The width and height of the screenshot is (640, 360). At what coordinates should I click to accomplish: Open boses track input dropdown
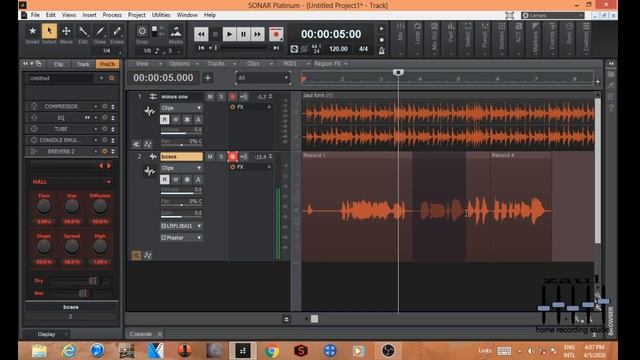pyautogui.click(x=181, y=226)
